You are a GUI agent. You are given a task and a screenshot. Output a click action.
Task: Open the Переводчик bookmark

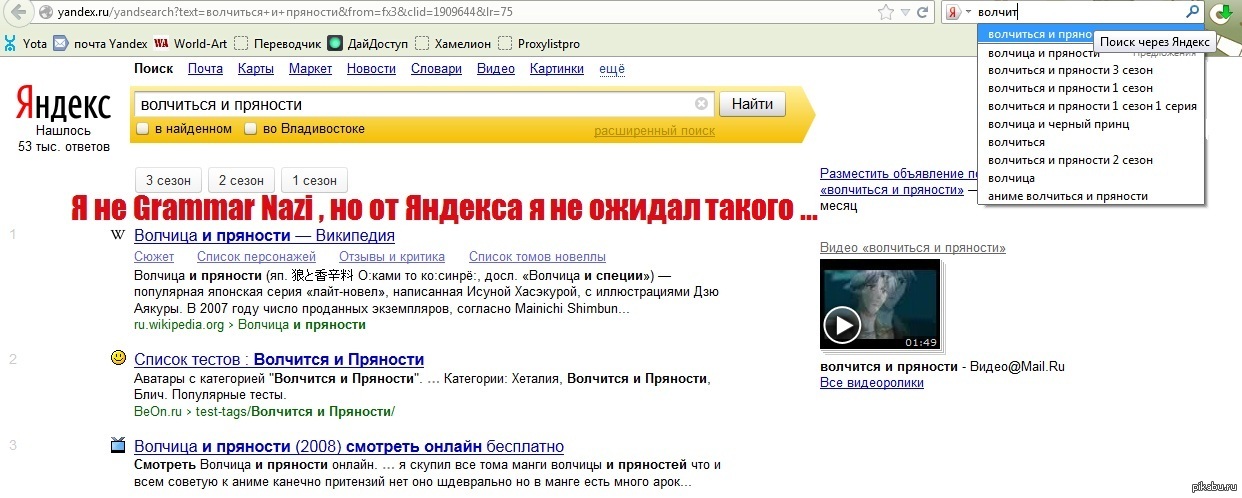pyautogui.click(x=278, y=43)
